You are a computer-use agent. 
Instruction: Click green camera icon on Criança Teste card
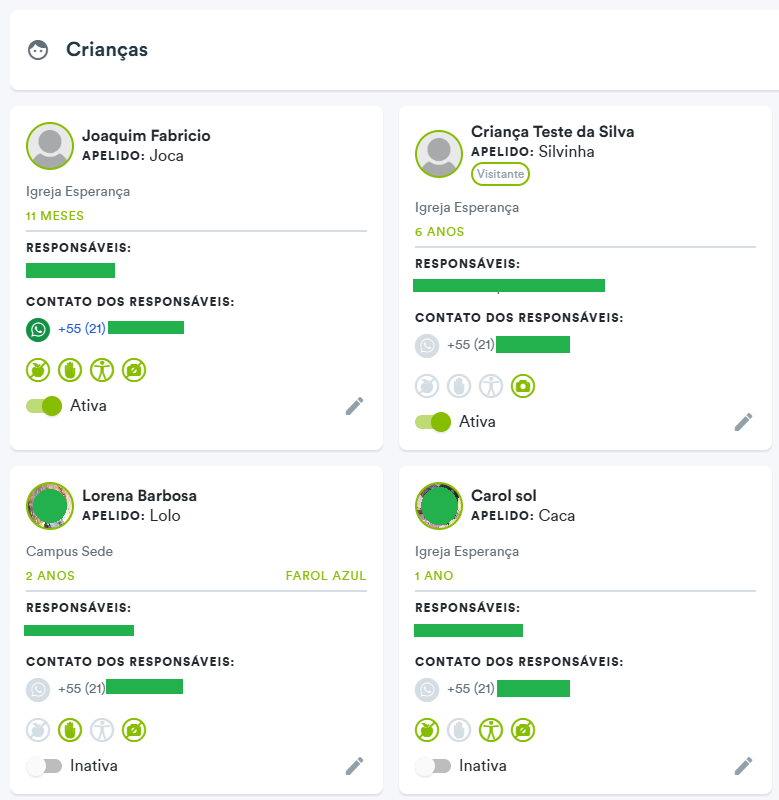point(523,386)
